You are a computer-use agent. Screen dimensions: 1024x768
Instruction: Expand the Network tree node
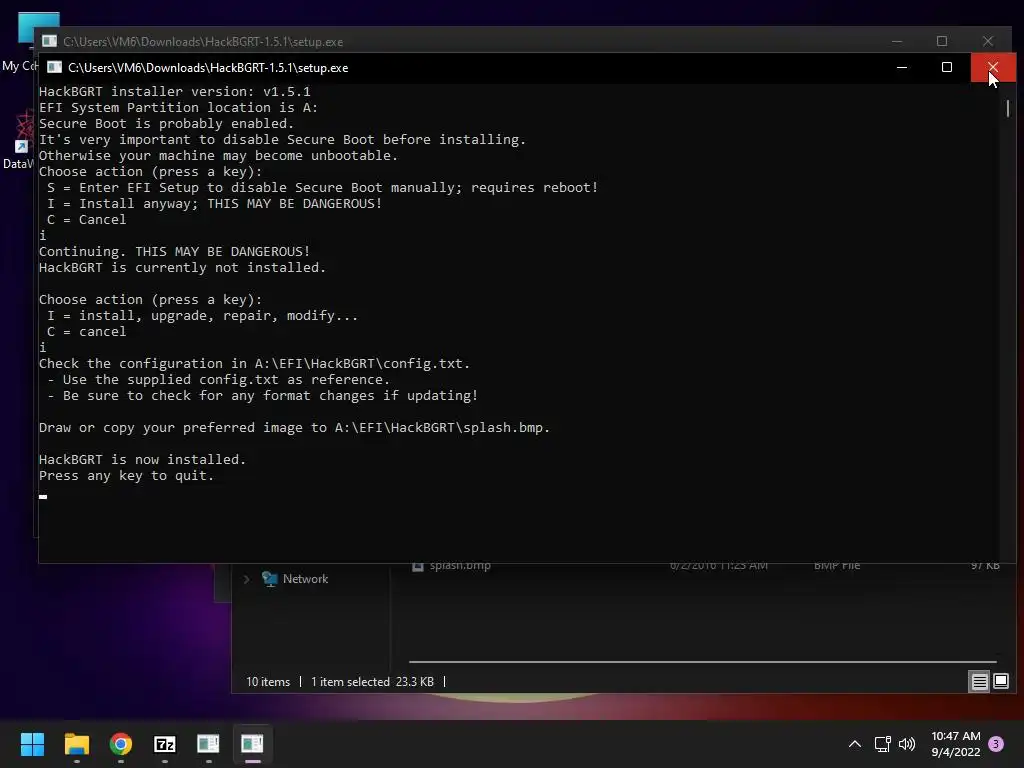click(246, 579)
